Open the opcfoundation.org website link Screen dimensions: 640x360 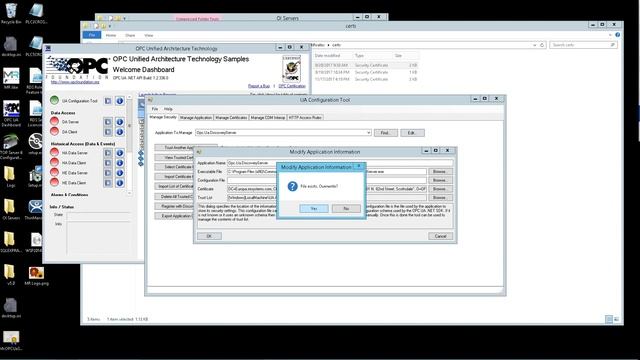(x=75, y=82)
